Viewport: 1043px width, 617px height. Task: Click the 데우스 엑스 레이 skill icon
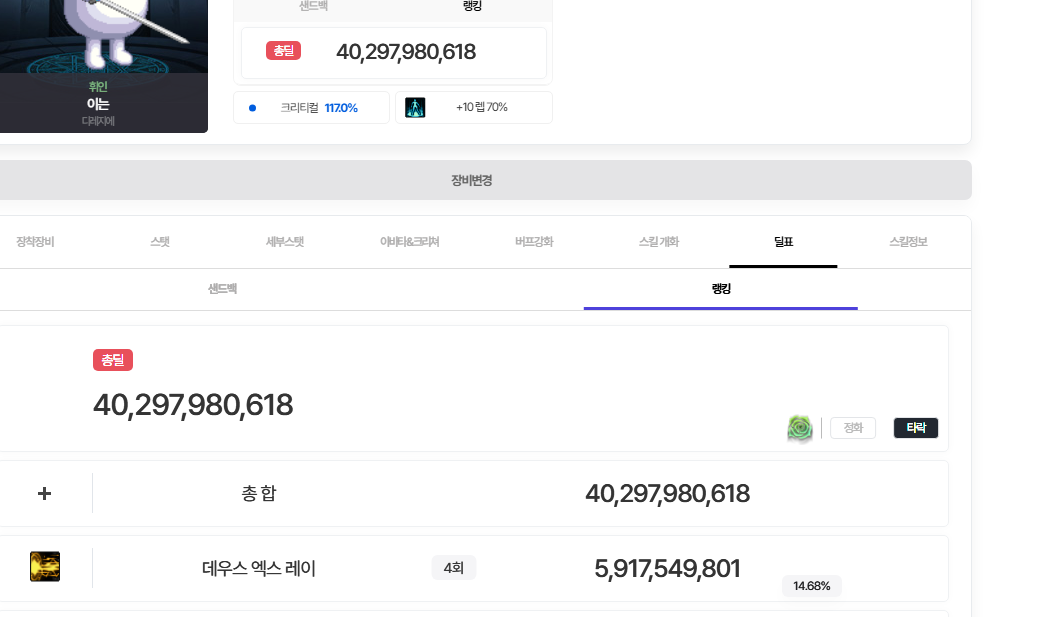tap(45, 567)
